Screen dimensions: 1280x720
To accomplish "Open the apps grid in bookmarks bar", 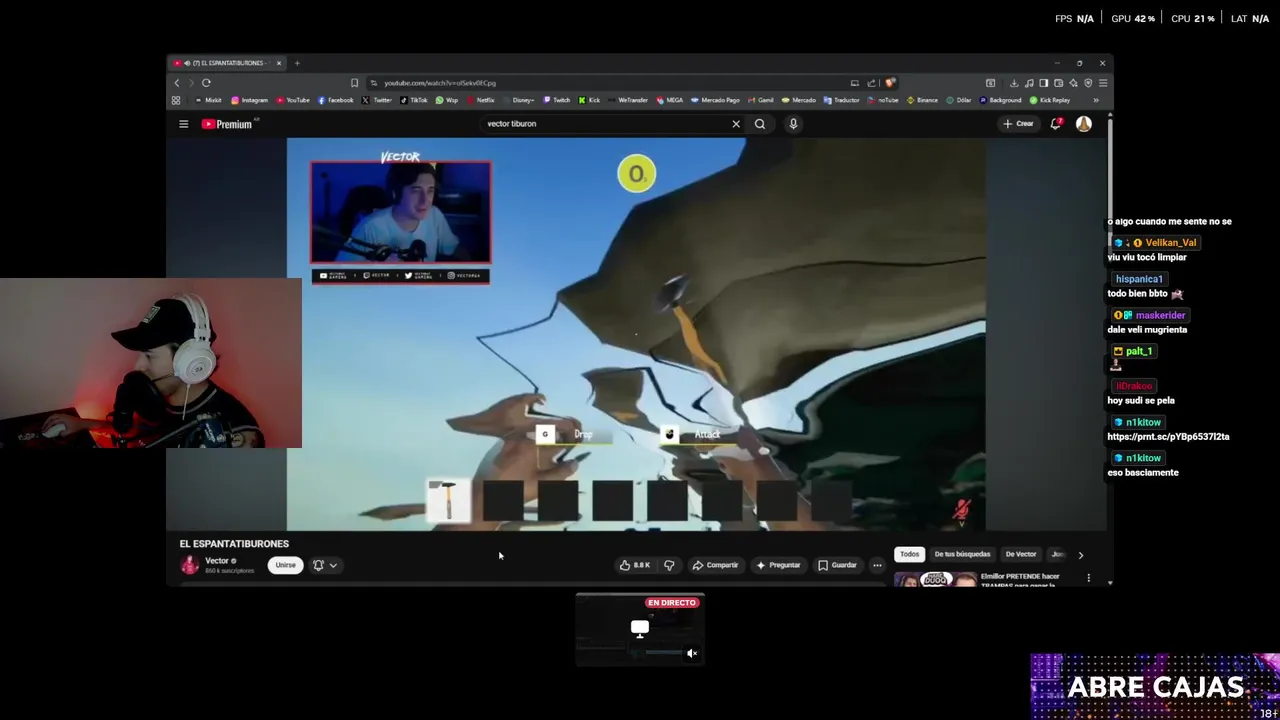I will 176,100.
